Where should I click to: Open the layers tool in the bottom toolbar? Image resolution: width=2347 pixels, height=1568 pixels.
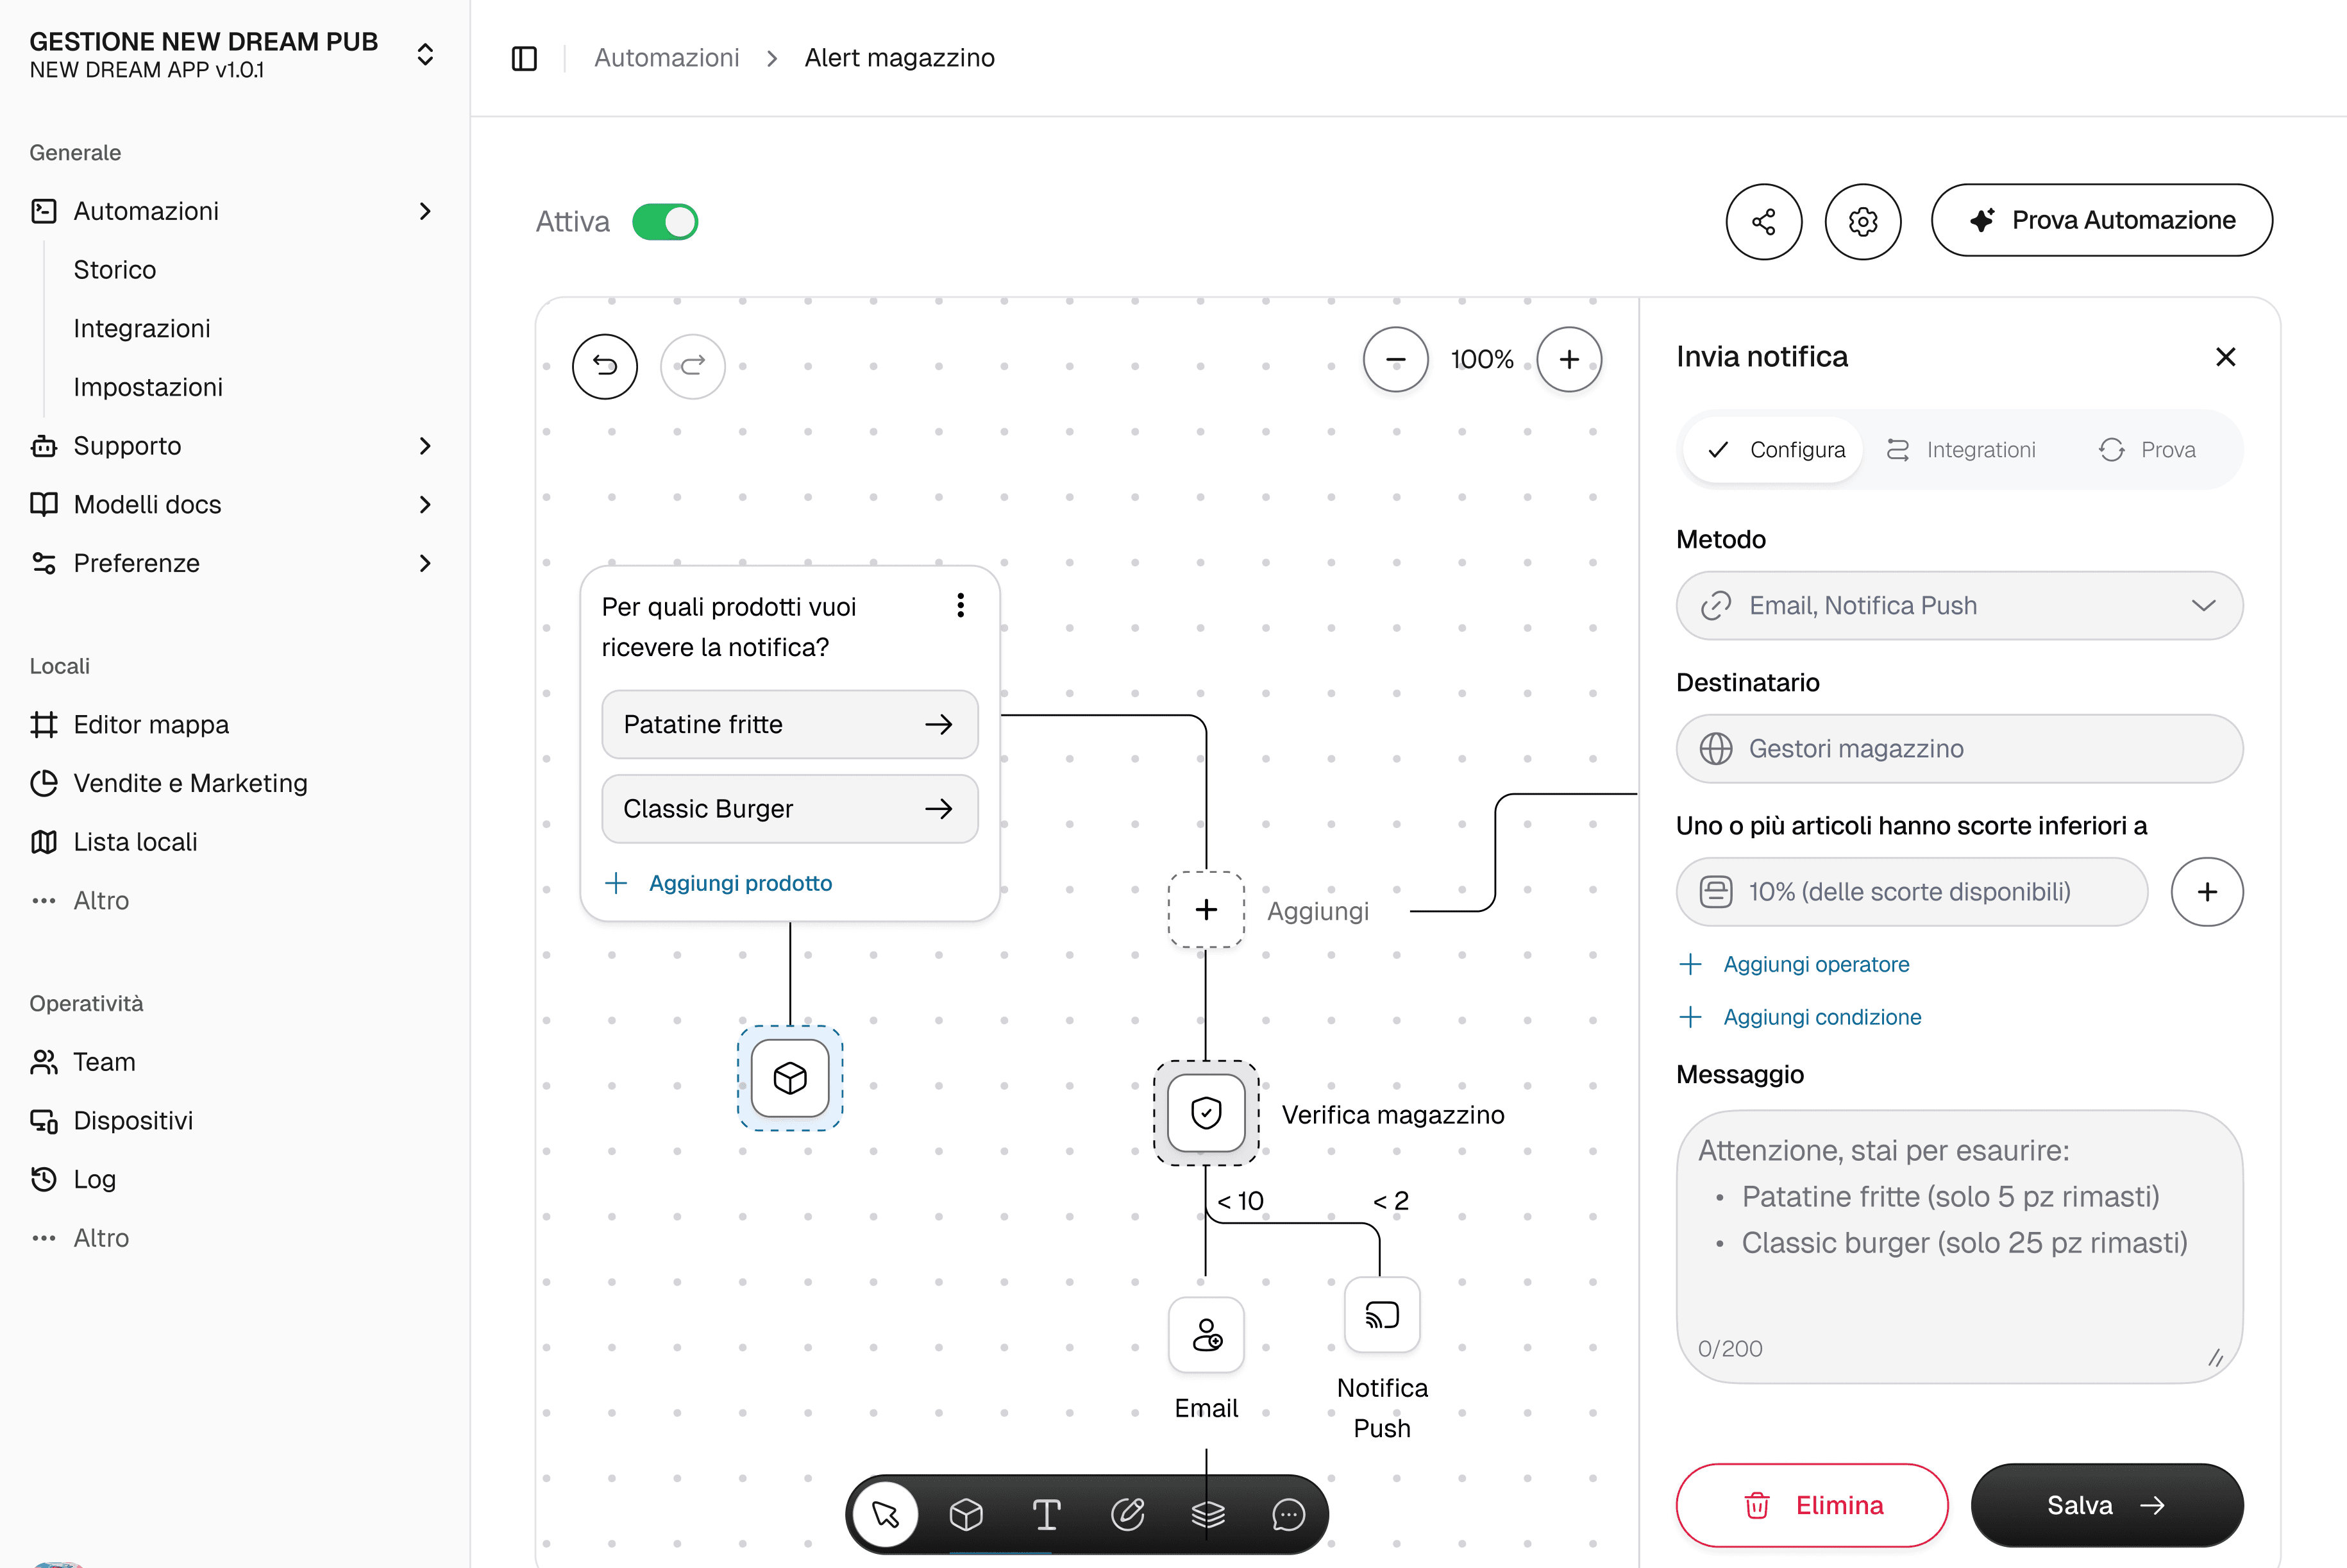[1208, 1514]
